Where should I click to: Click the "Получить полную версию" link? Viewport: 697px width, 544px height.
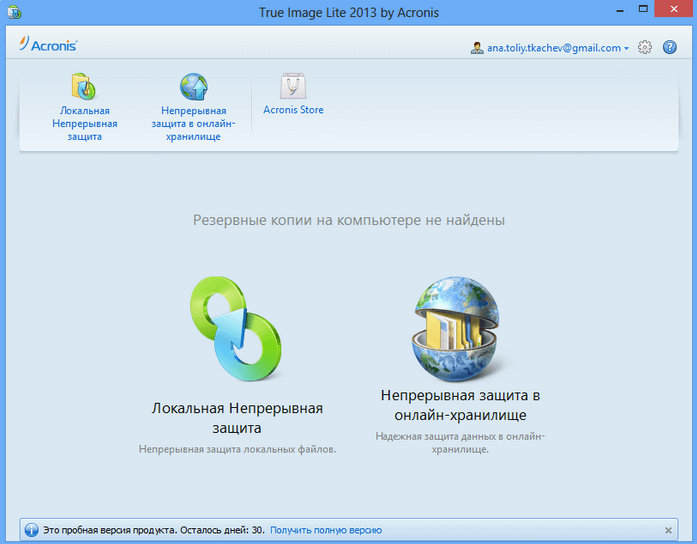pos(326,530)
